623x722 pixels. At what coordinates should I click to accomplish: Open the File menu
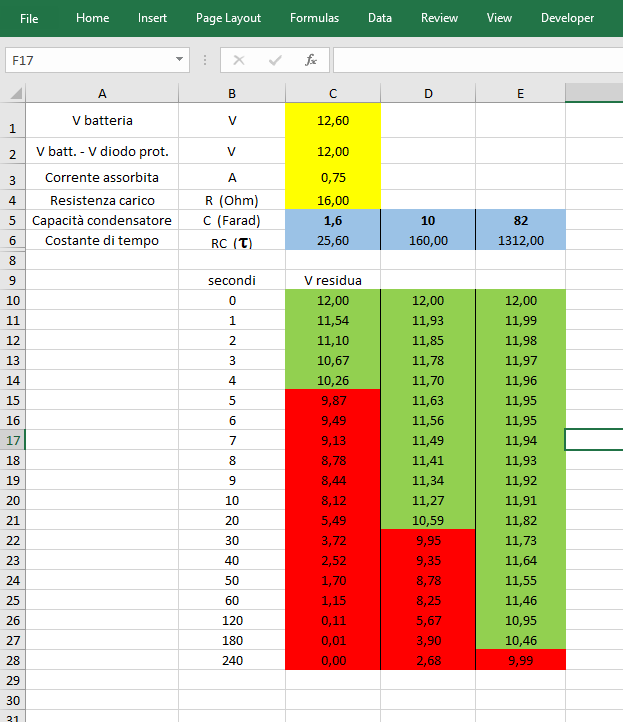[x=29, y=18]
